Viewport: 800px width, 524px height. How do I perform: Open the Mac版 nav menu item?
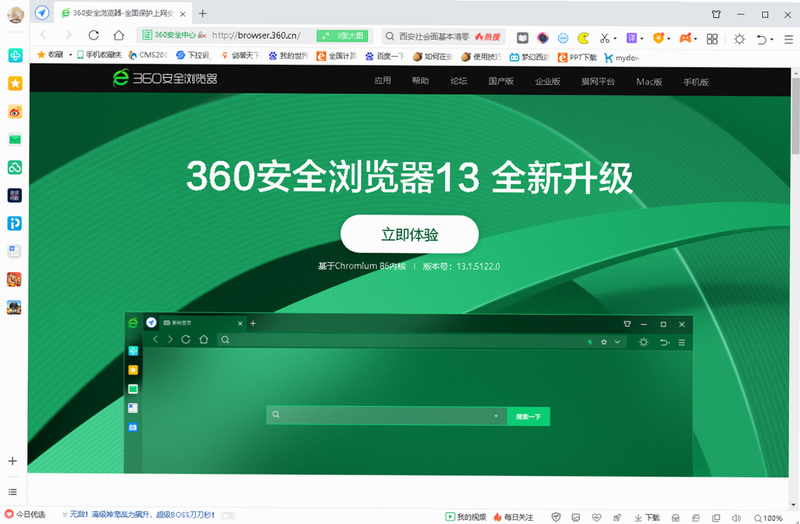tap(649, 82)
